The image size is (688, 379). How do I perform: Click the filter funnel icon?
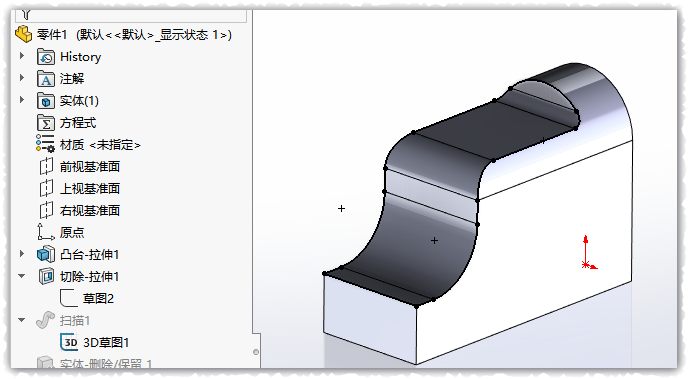pos(26,15)
